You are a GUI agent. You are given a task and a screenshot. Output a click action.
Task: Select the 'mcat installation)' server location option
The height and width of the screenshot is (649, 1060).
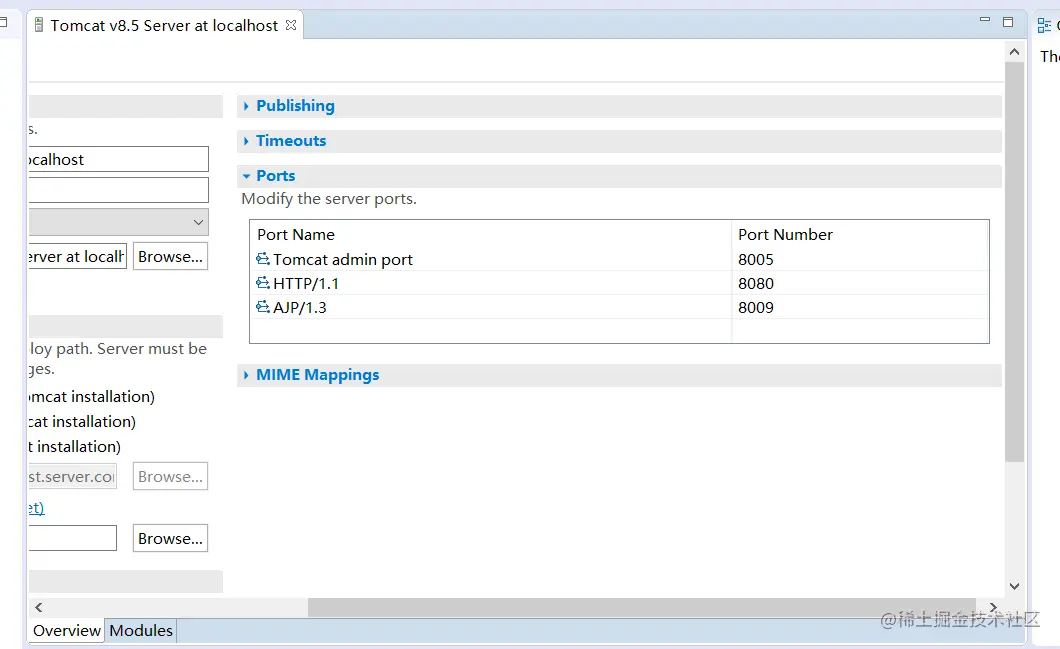point(91,397)
